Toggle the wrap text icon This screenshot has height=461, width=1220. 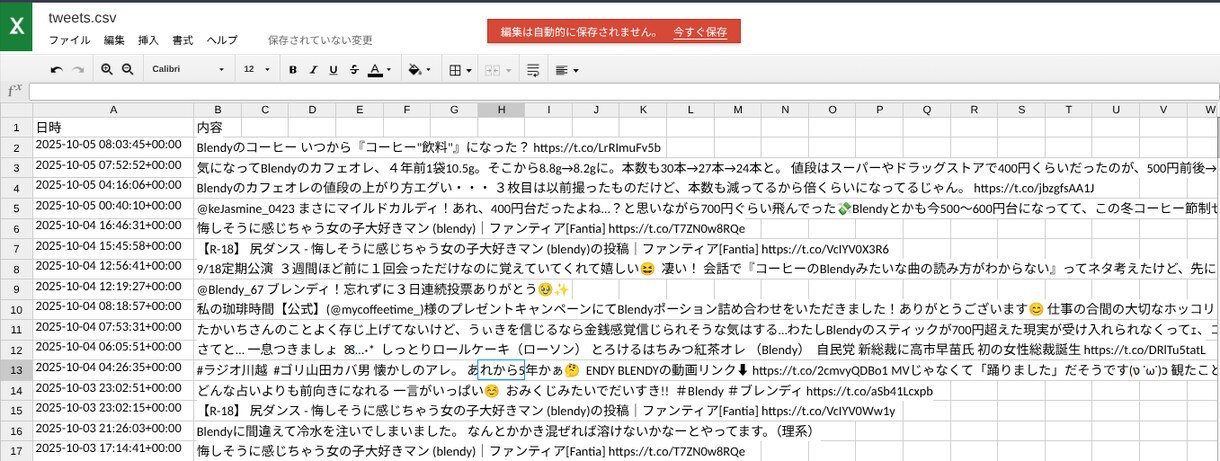[533, 70]
